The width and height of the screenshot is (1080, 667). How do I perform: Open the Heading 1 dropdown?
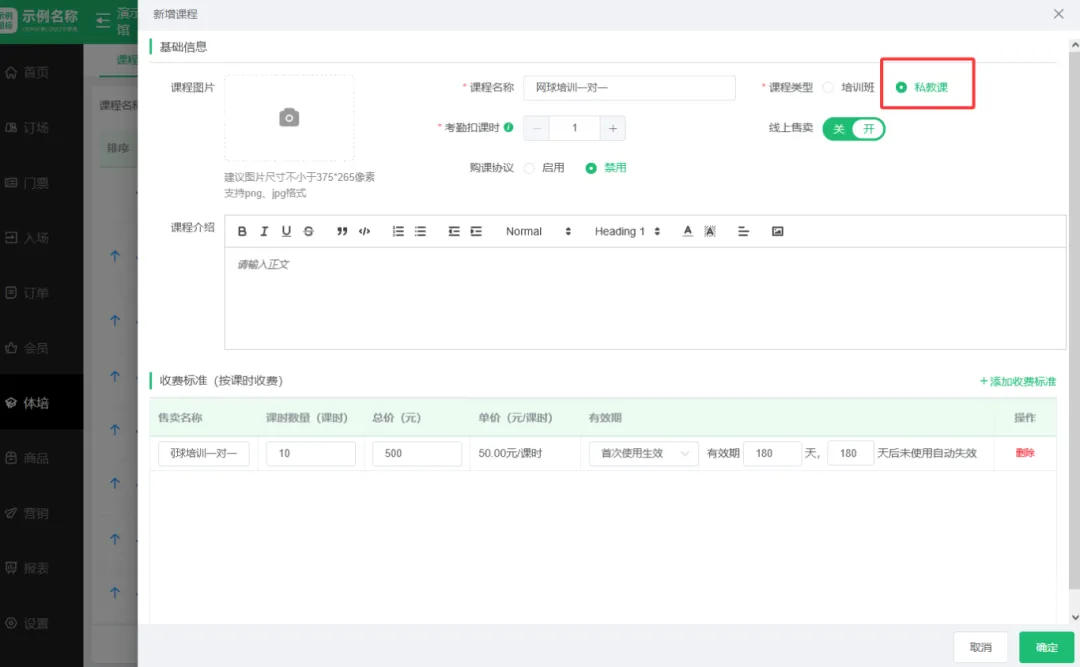click(627, 231)
